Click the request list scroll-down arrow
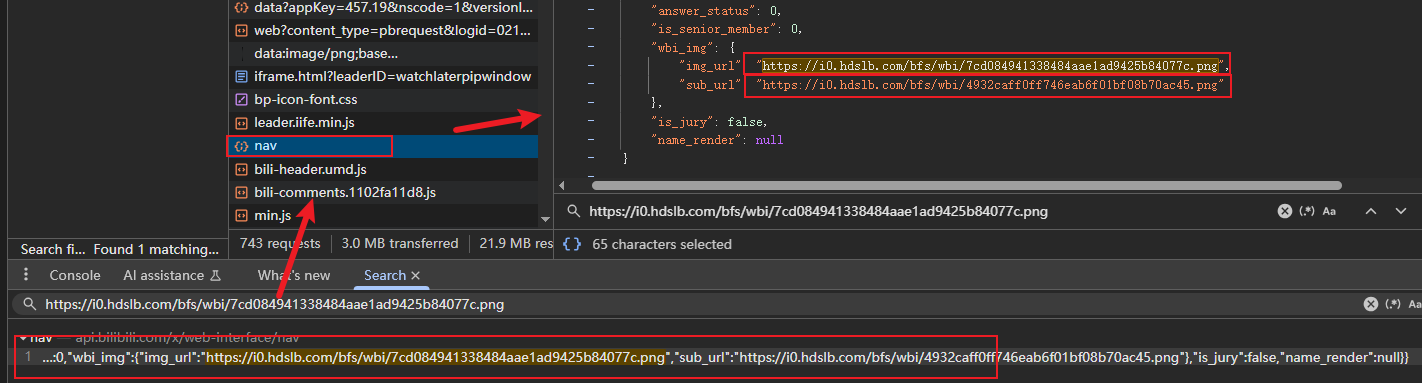 click(546, 218)
